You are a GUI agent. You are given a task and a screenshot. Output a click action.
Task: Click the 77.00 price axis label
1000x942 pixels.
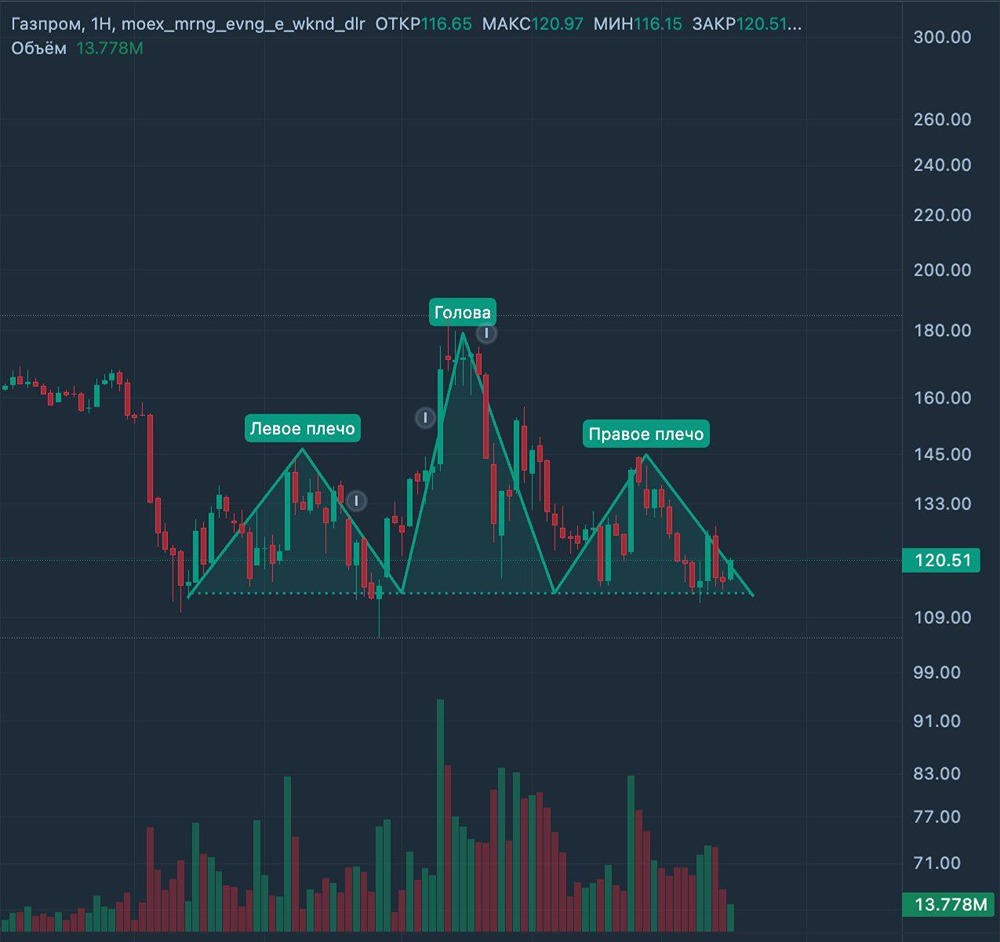coord(936,817)
